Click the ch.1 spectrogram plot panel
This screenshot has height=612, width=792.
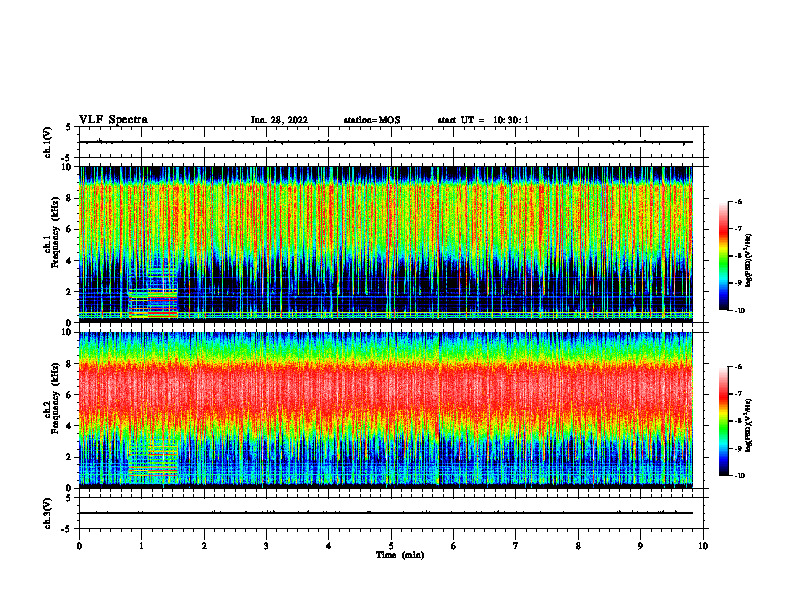386,244
